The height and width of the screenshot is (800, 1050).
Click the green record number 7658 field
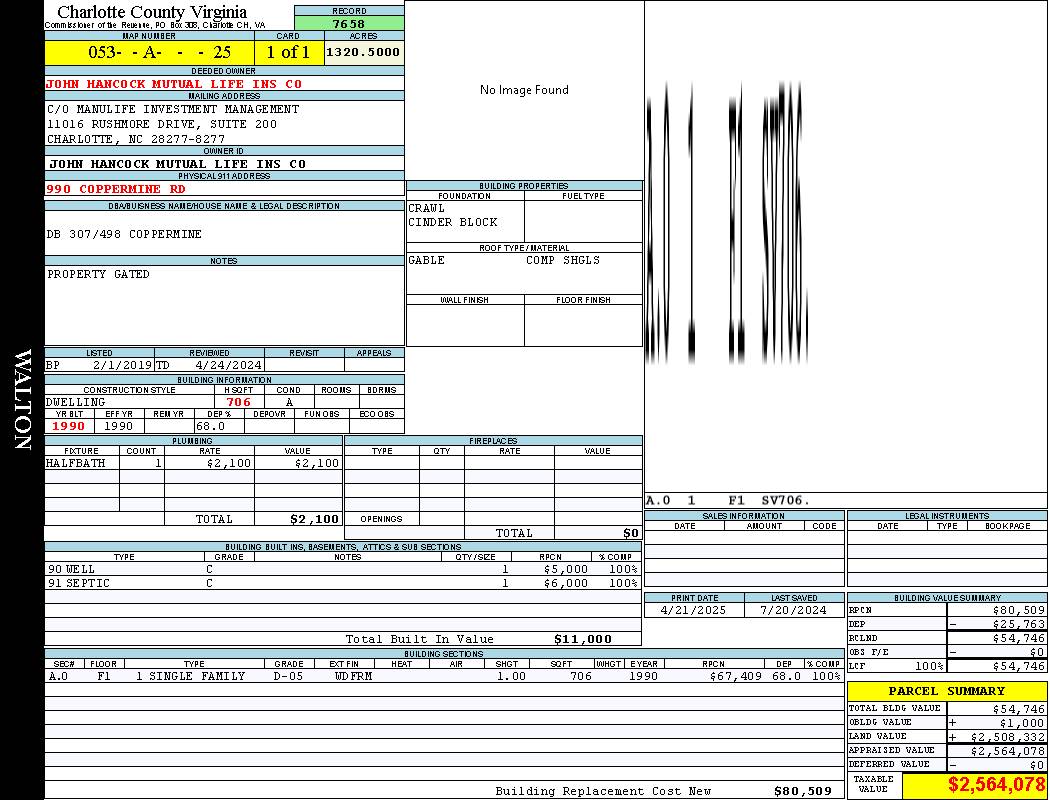click(349, 23)
